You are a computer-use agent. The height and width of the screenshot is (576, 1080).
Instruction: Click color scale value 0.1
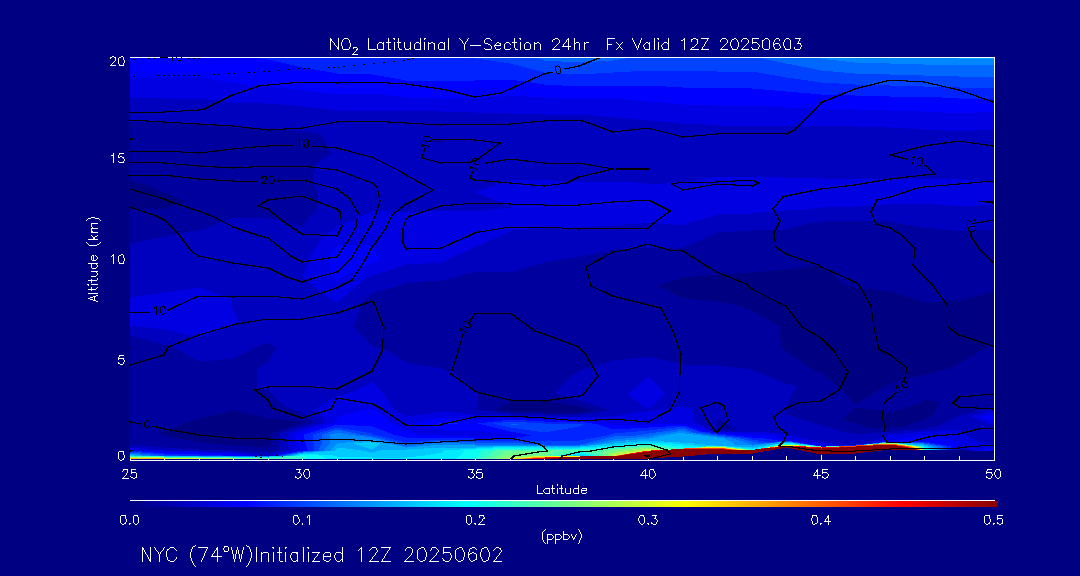(x=302, y=521)
